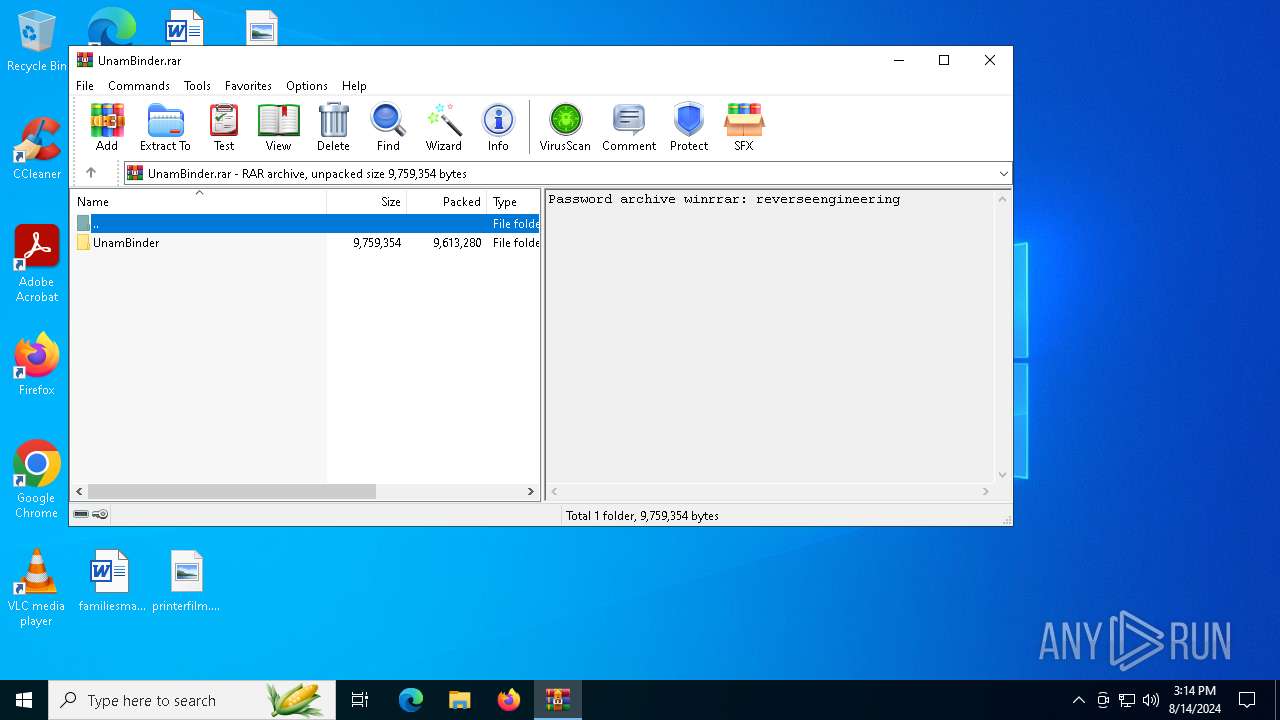Start VirusScan on the archive
Image resolution: width=1280 pixels, height=720 pixels.
(x=565, y=127)
